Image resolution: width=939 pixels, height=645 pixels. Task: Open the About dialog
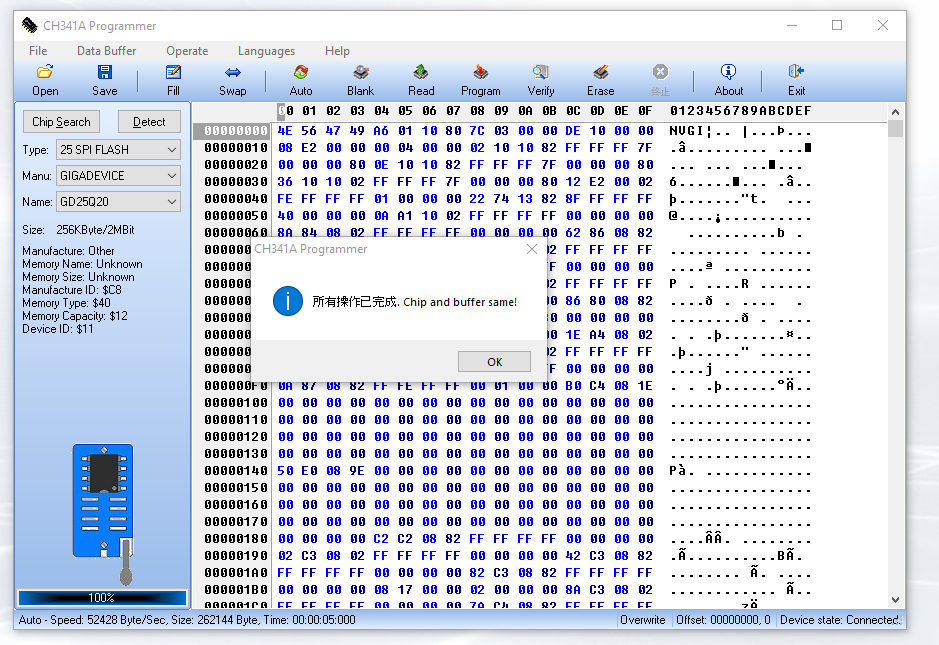[x=728, y=80]
